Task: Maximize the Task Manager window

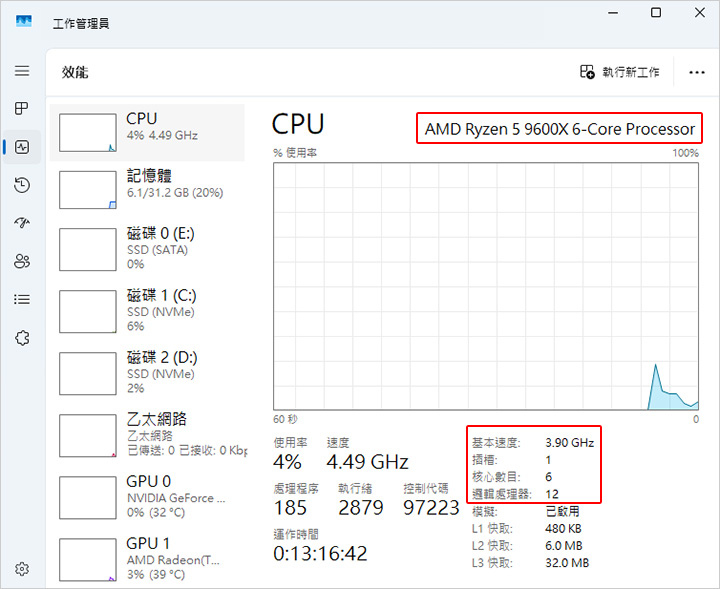Action: [656, 12]
